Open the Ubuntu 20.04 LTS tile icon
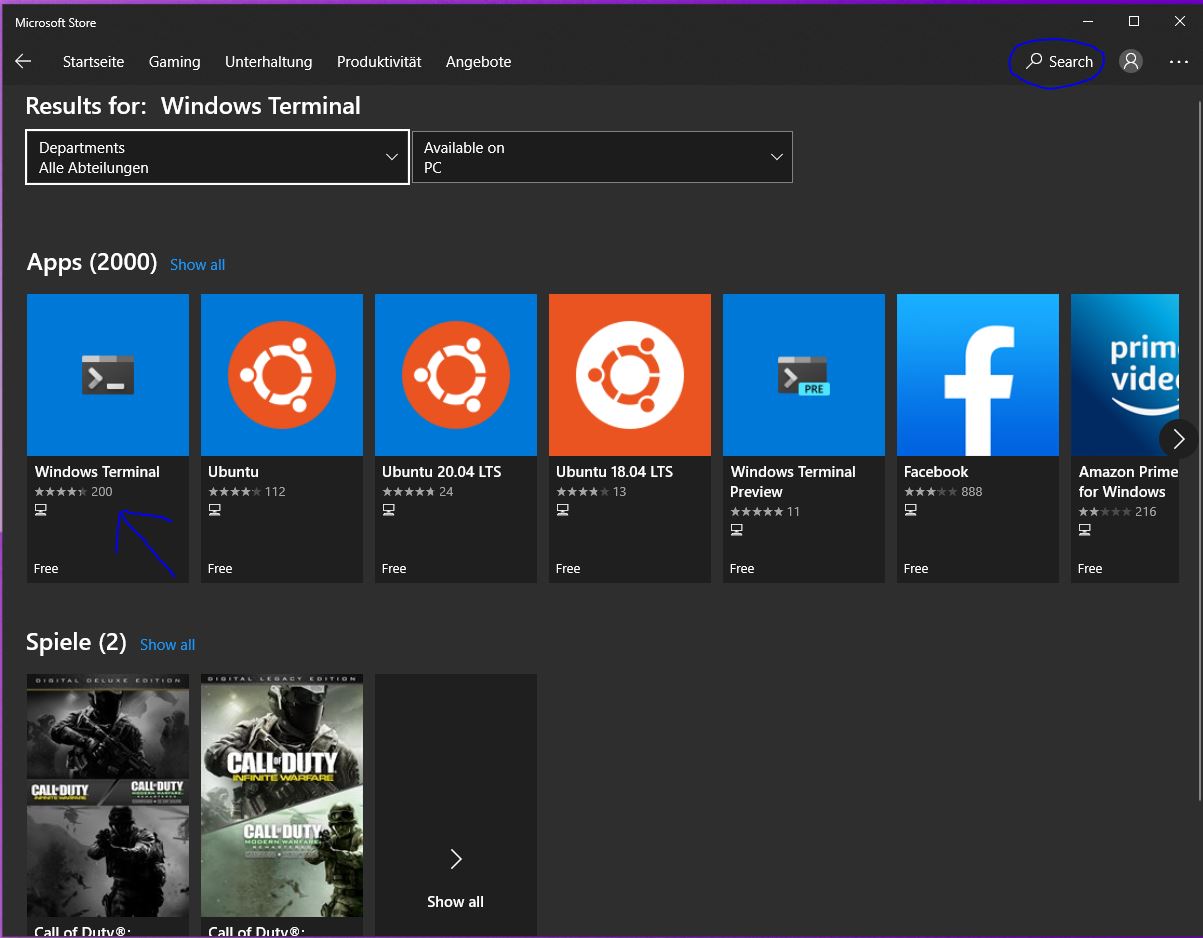Image resolution: width=1203 pixels, height=938 pixels. (x=456, y=375)
